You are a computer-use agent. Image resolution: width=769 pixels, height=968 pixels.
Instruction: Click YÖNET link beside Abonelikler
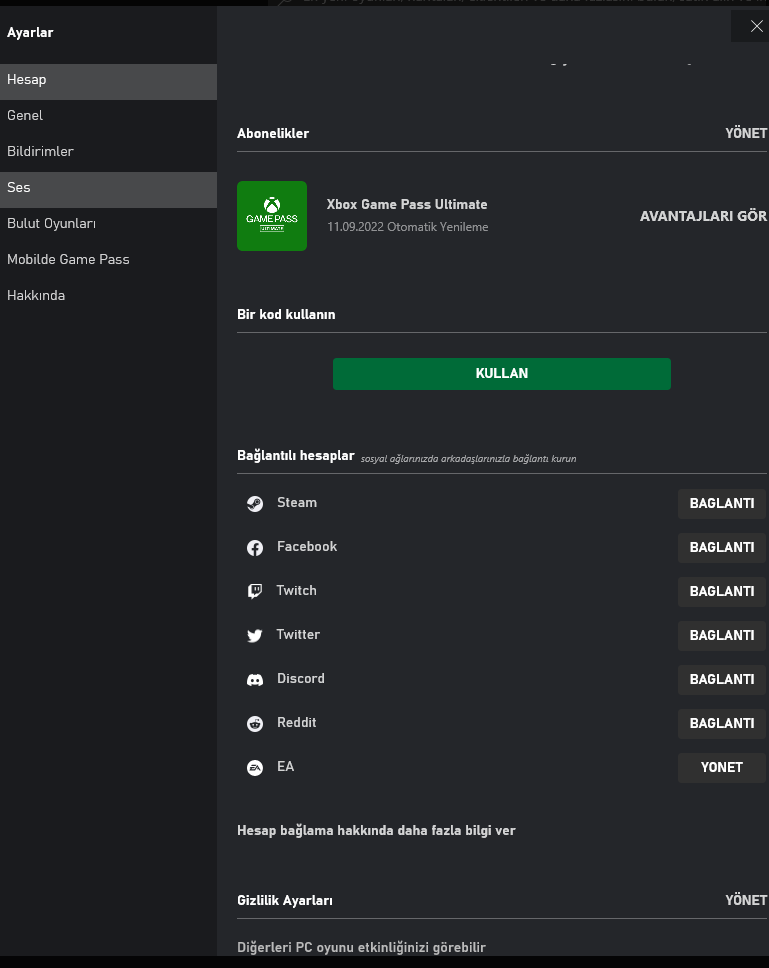coord(746,134)
